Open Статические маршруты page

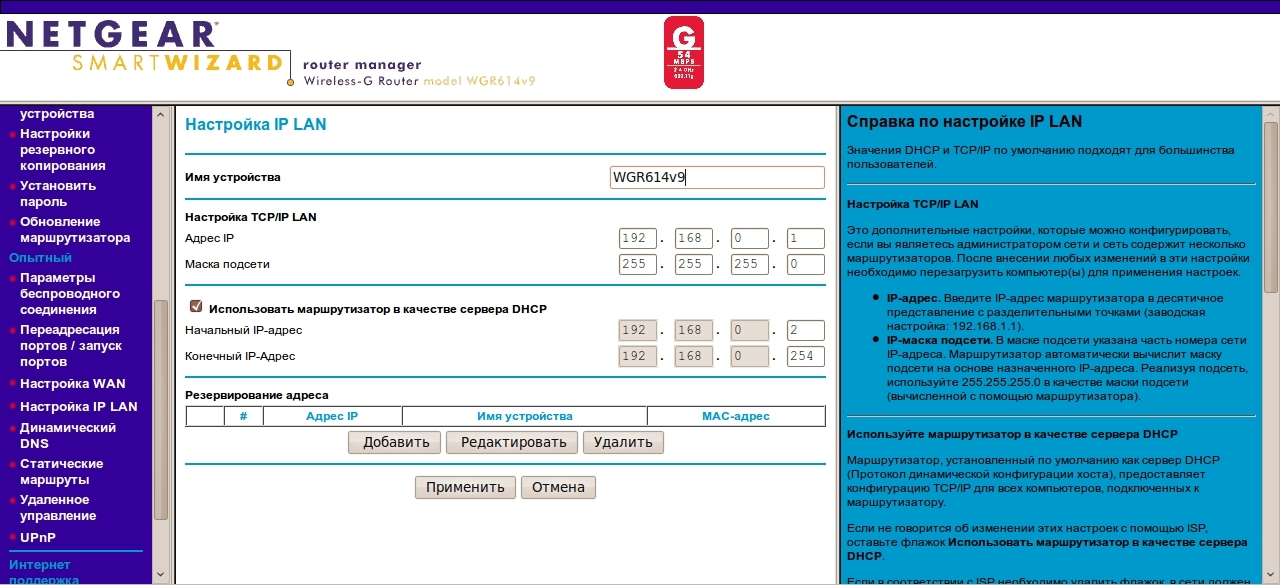tap(62, 472)
